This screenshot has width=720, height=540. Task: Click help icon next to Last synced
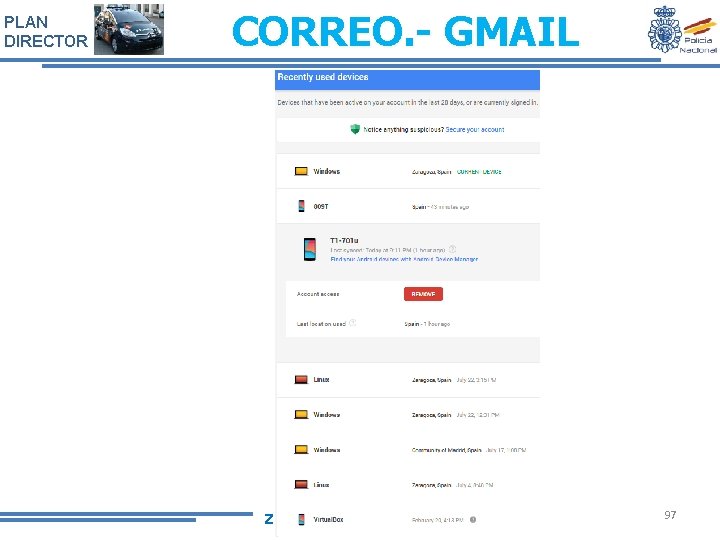pyautogui.click(x=452, y=249)
